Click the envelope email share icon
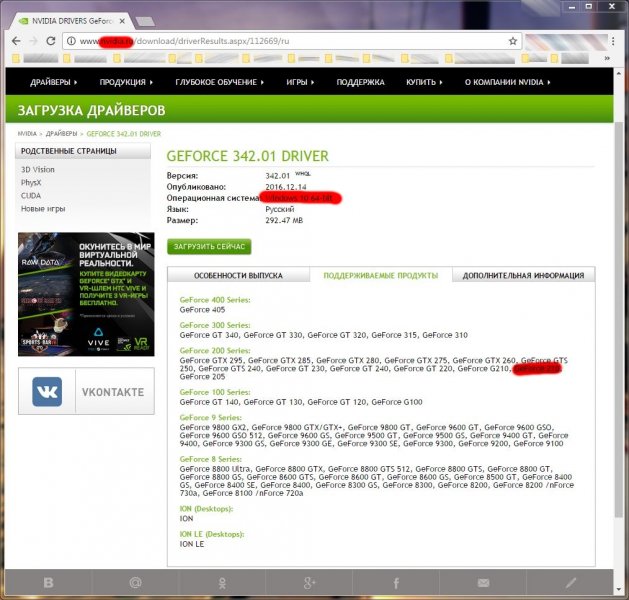The width and height of the screenshot is (629, 600). [484, 582]
